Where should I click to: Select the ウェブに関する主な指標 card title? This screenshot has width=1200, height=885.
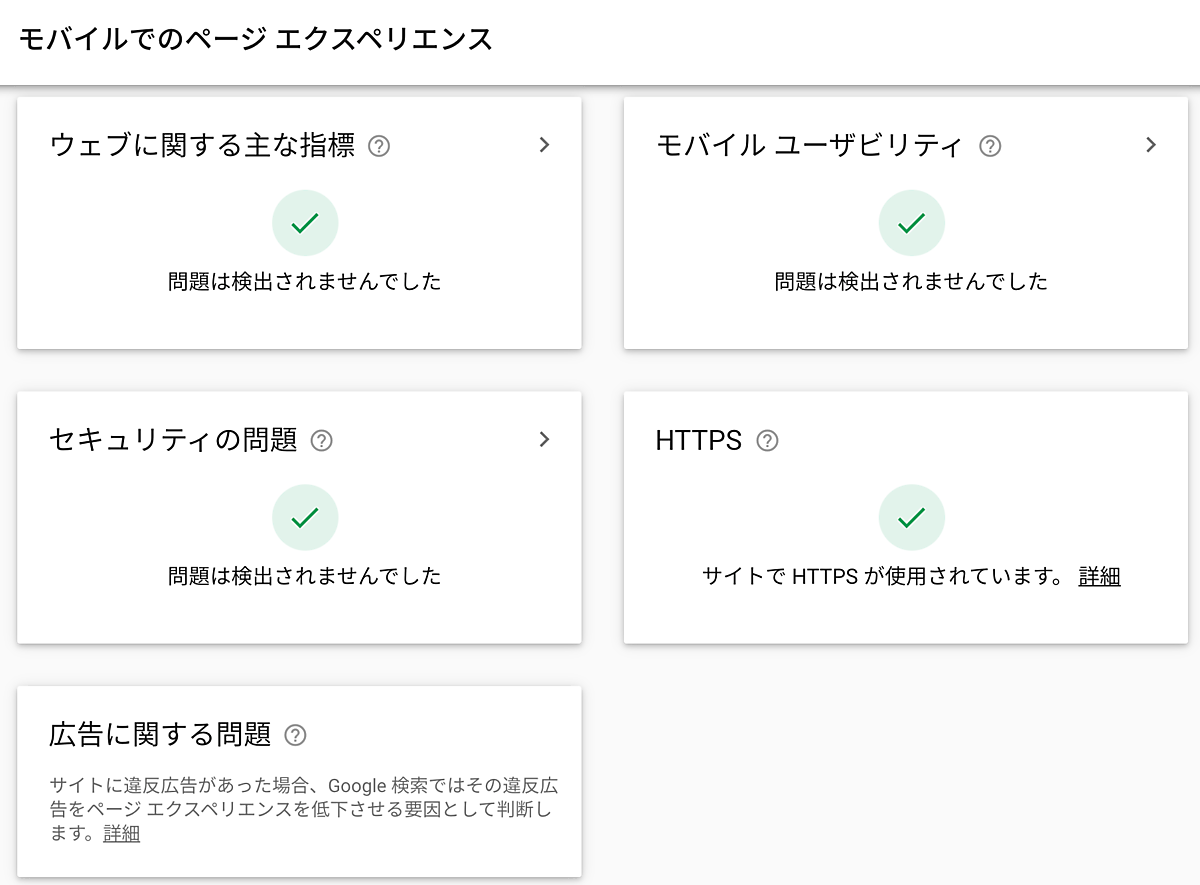coord(202,146)
